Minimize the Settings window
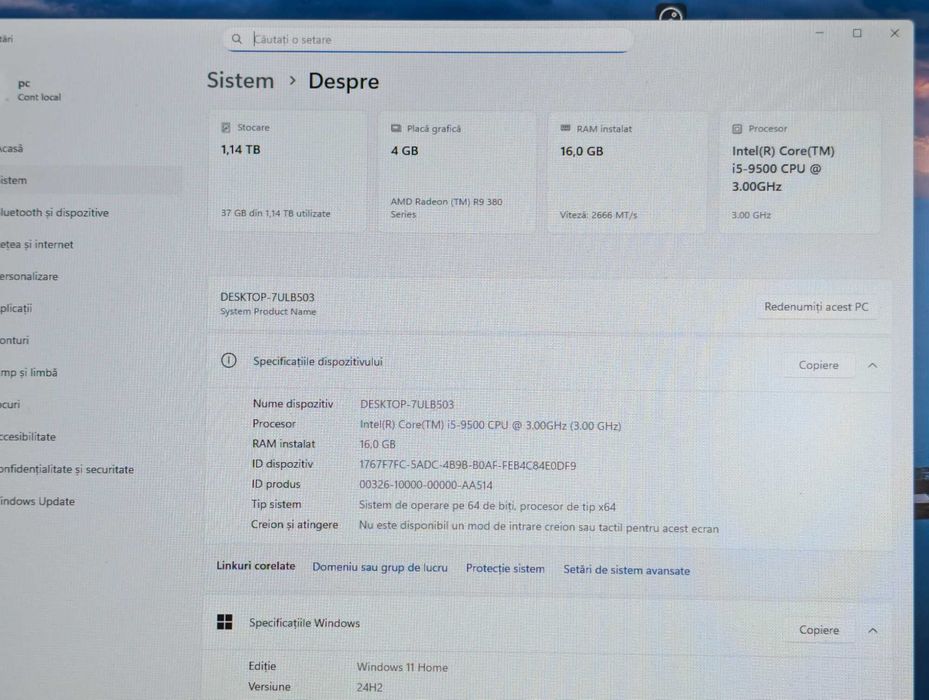 tap(819, 33)
